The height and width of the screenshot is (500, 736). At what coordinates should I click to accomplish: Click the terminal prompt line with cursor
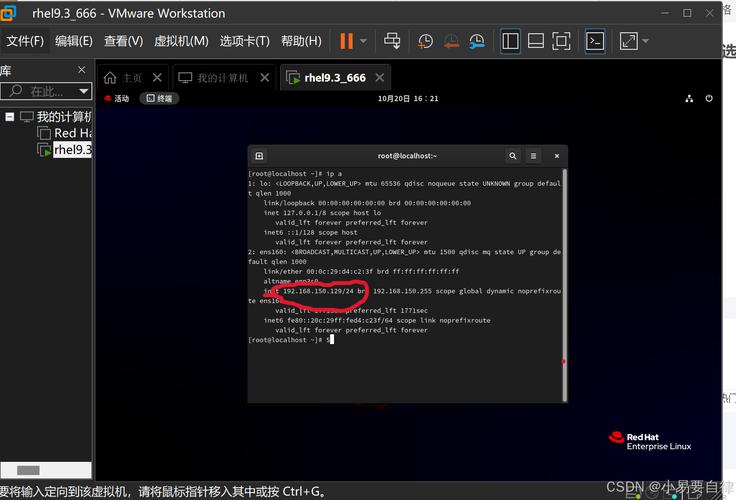click(x=291, y=339)
